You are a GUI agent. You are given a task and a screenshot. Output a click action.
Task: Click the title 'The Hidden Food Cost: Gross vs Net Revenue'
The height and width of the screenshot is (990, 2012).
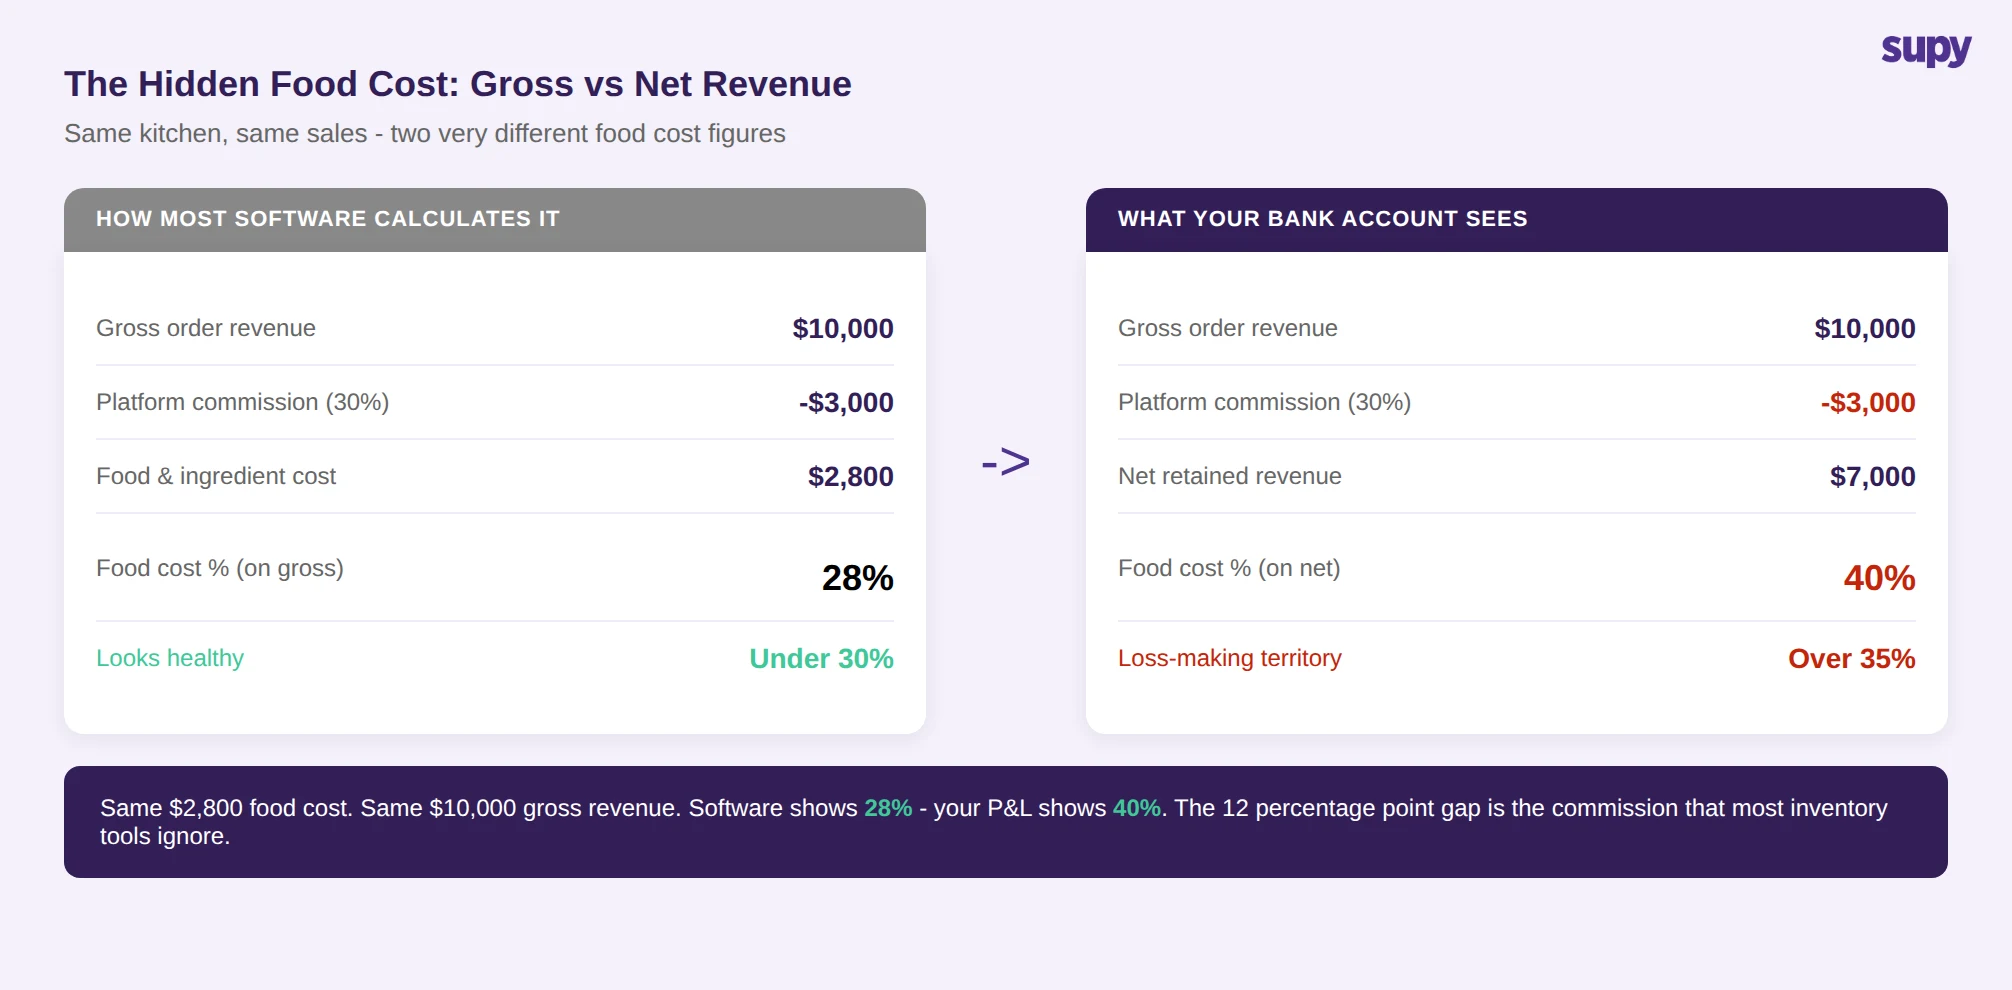(x=458, y=84)
